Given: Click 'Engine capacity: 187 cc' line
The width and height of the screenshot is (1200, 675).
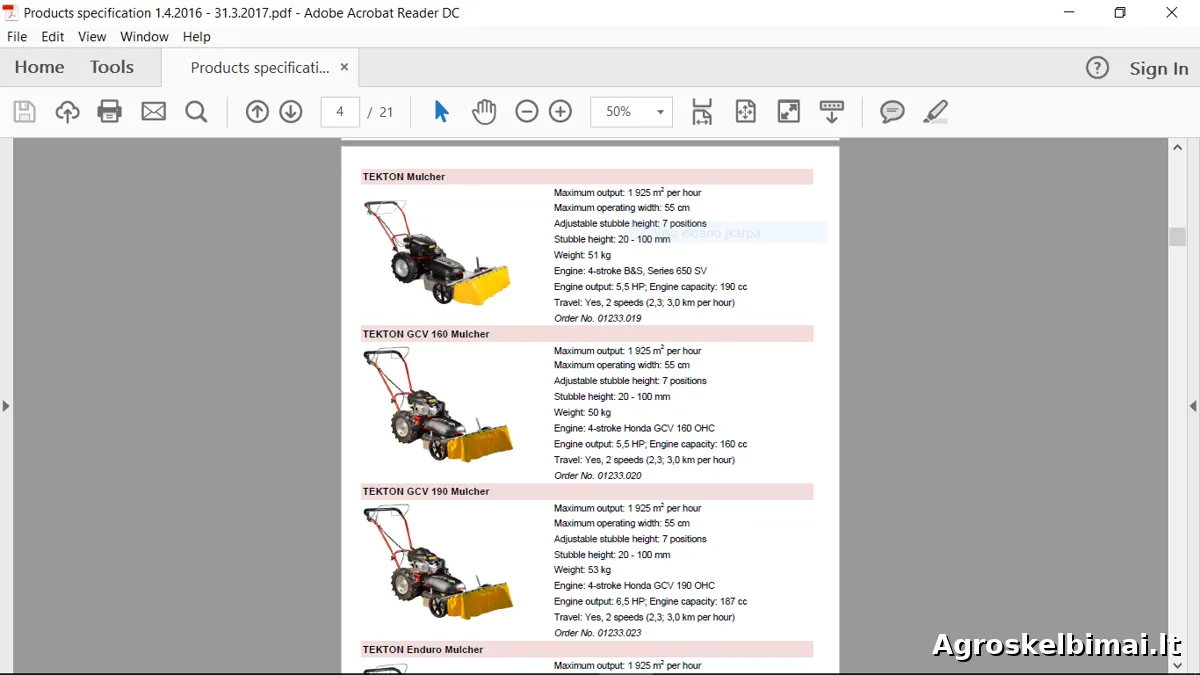Looking at the screenshot, I should [x=698, y=602].
